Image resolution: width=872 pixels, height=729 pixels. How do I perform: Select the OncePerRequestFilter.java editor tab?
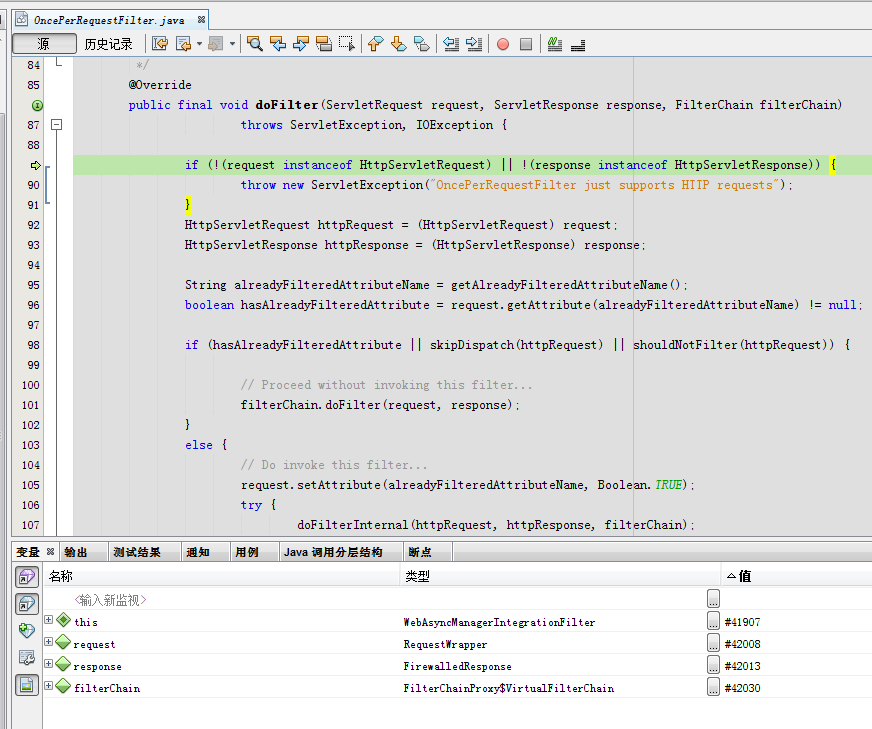(109, 20)
